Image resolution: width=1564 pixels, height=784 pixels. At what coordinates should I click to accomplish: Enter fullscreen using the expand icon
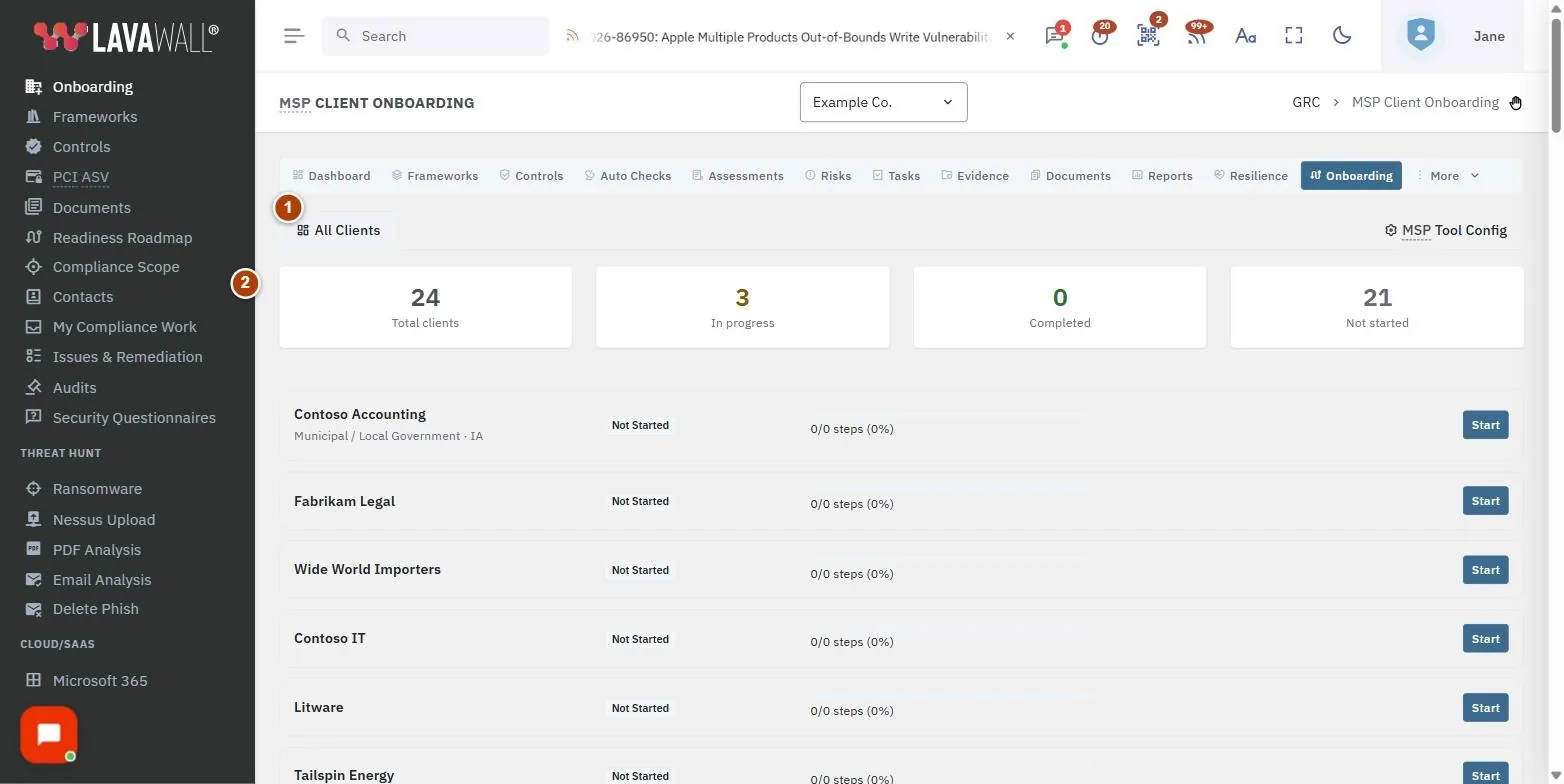pyautogui.click(x=1294, y=36)
